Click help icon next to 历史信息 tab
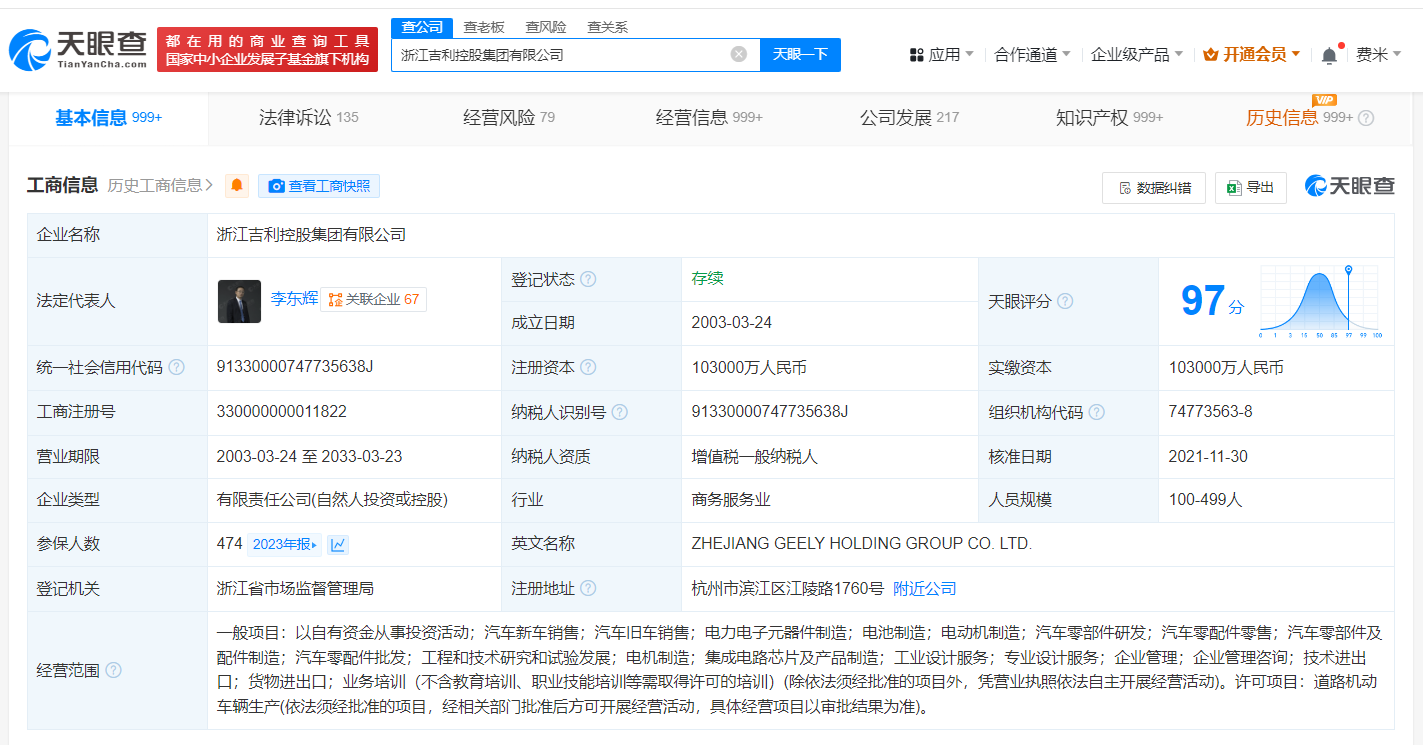Image resolution: width=1423 pixels, height=745 pixels. point(1366,118)
